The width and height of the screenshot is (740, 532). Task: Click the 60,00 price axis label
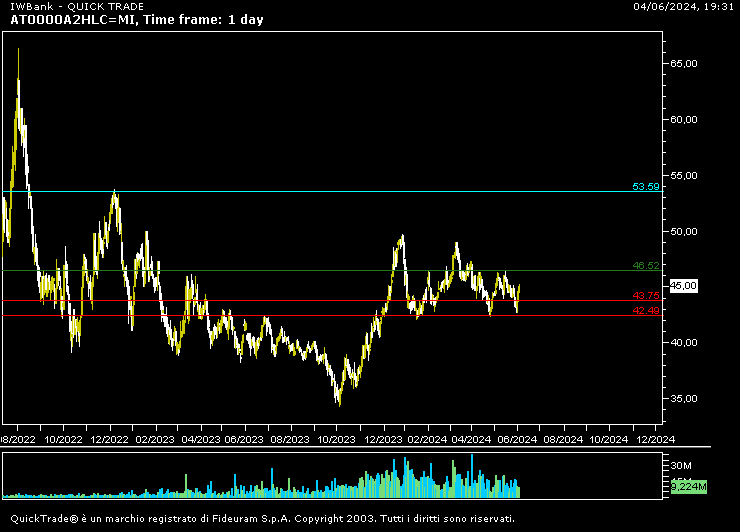coord(683,119)
